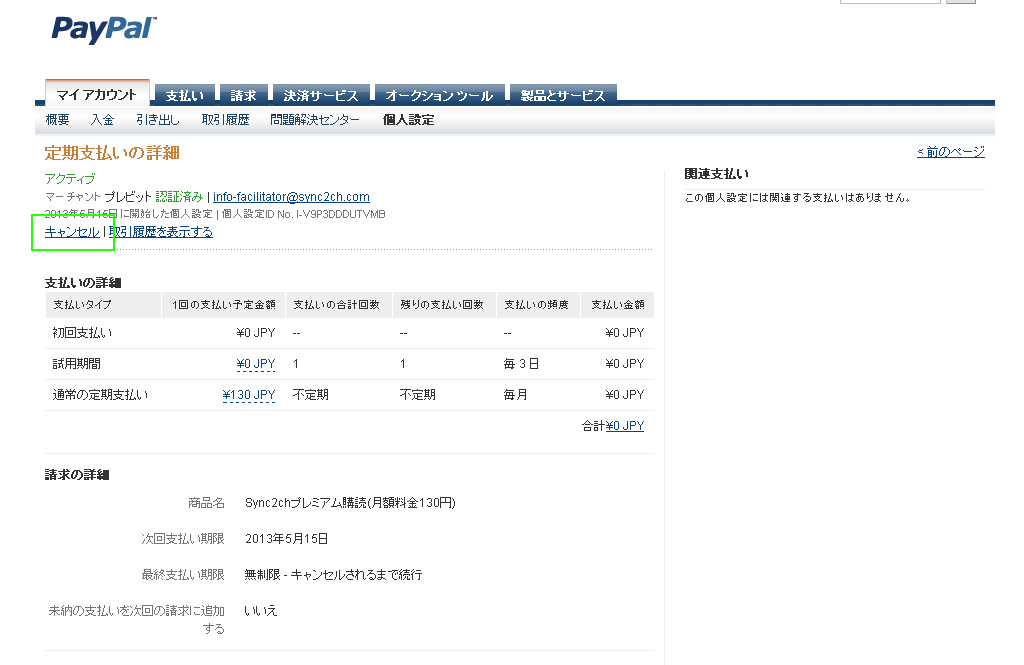Click the ¥0 JPY link in the 試用期間 row
The height and width of the screenshot is (665, 1024).
pyautogui.click(x=256, y=364)
